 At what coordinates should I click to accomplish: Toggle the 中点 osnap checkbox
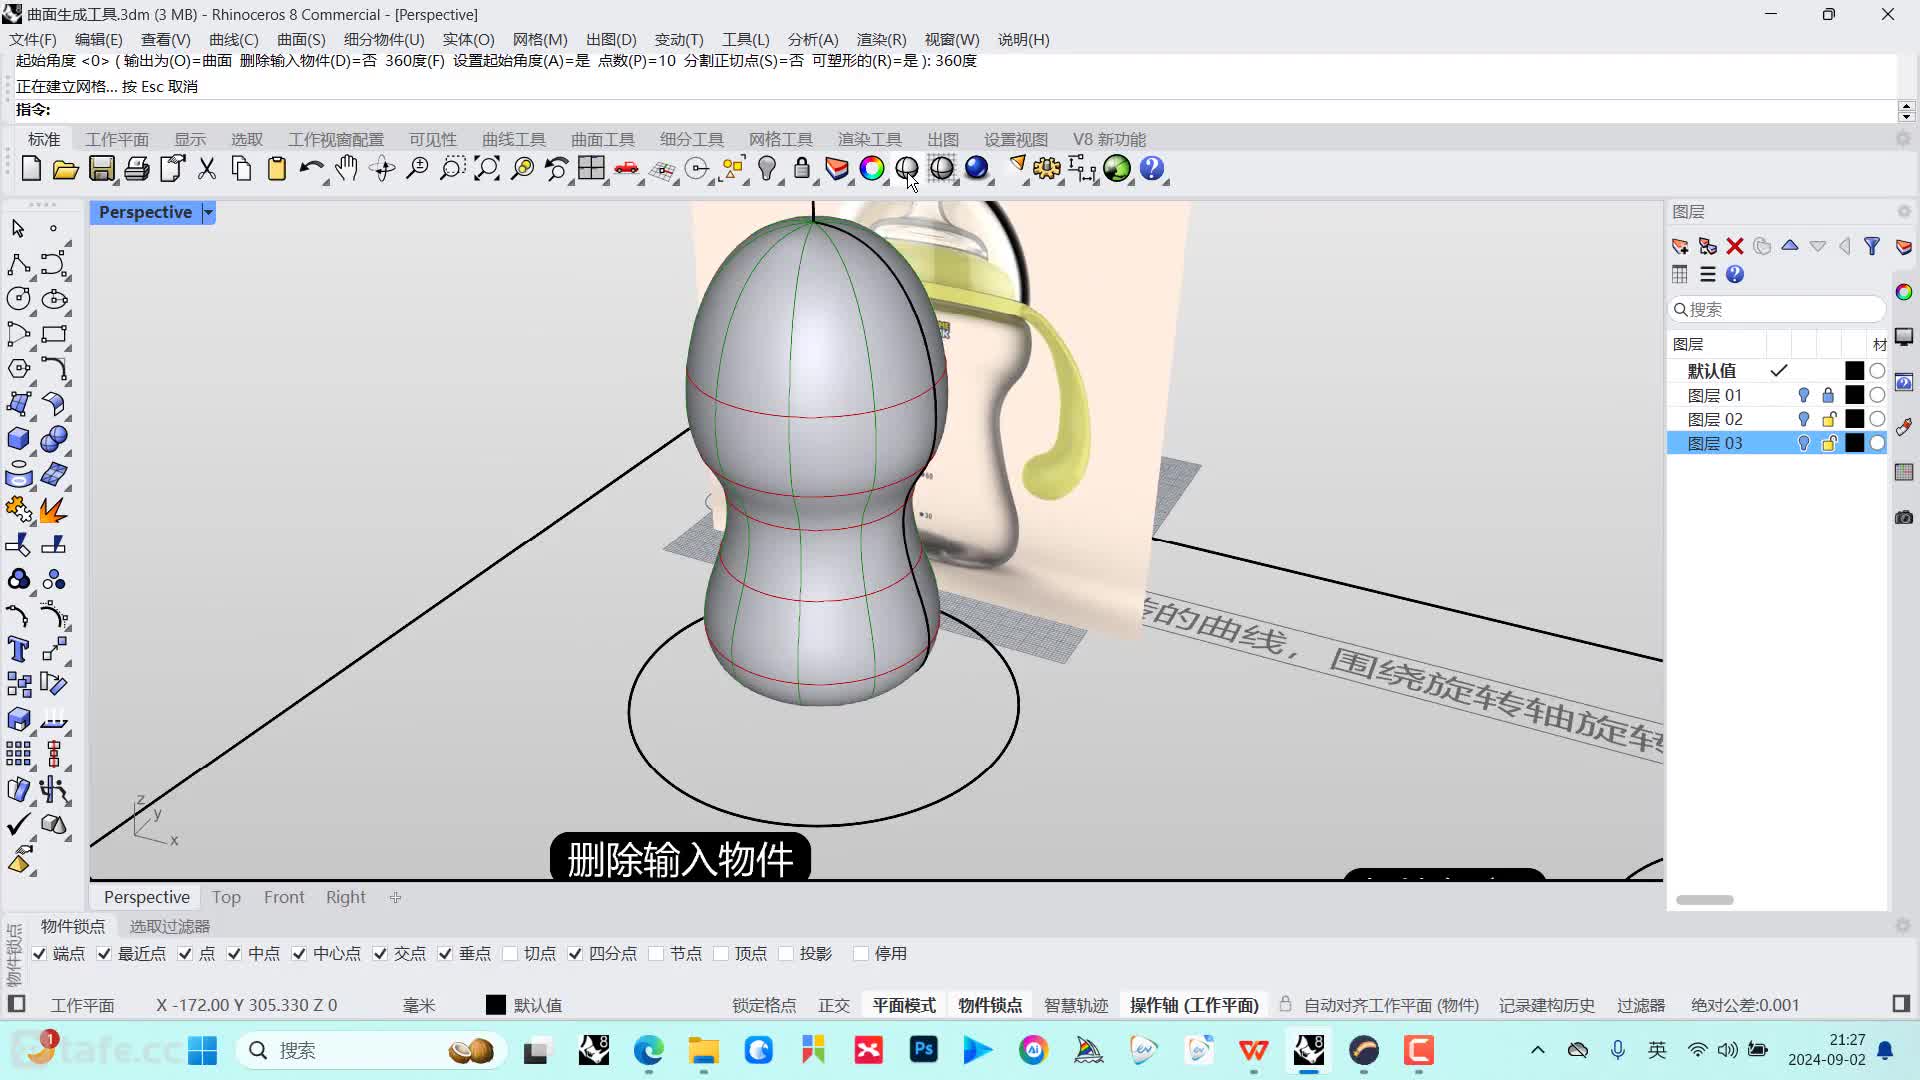234,954
